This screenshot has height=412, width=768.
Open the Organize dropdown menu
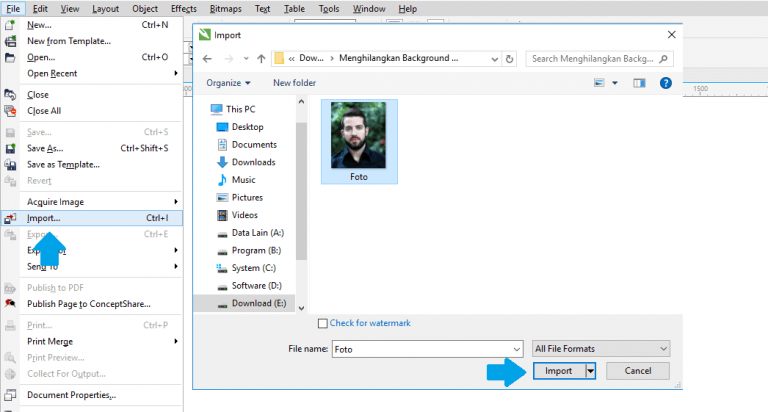pos(228,83)
